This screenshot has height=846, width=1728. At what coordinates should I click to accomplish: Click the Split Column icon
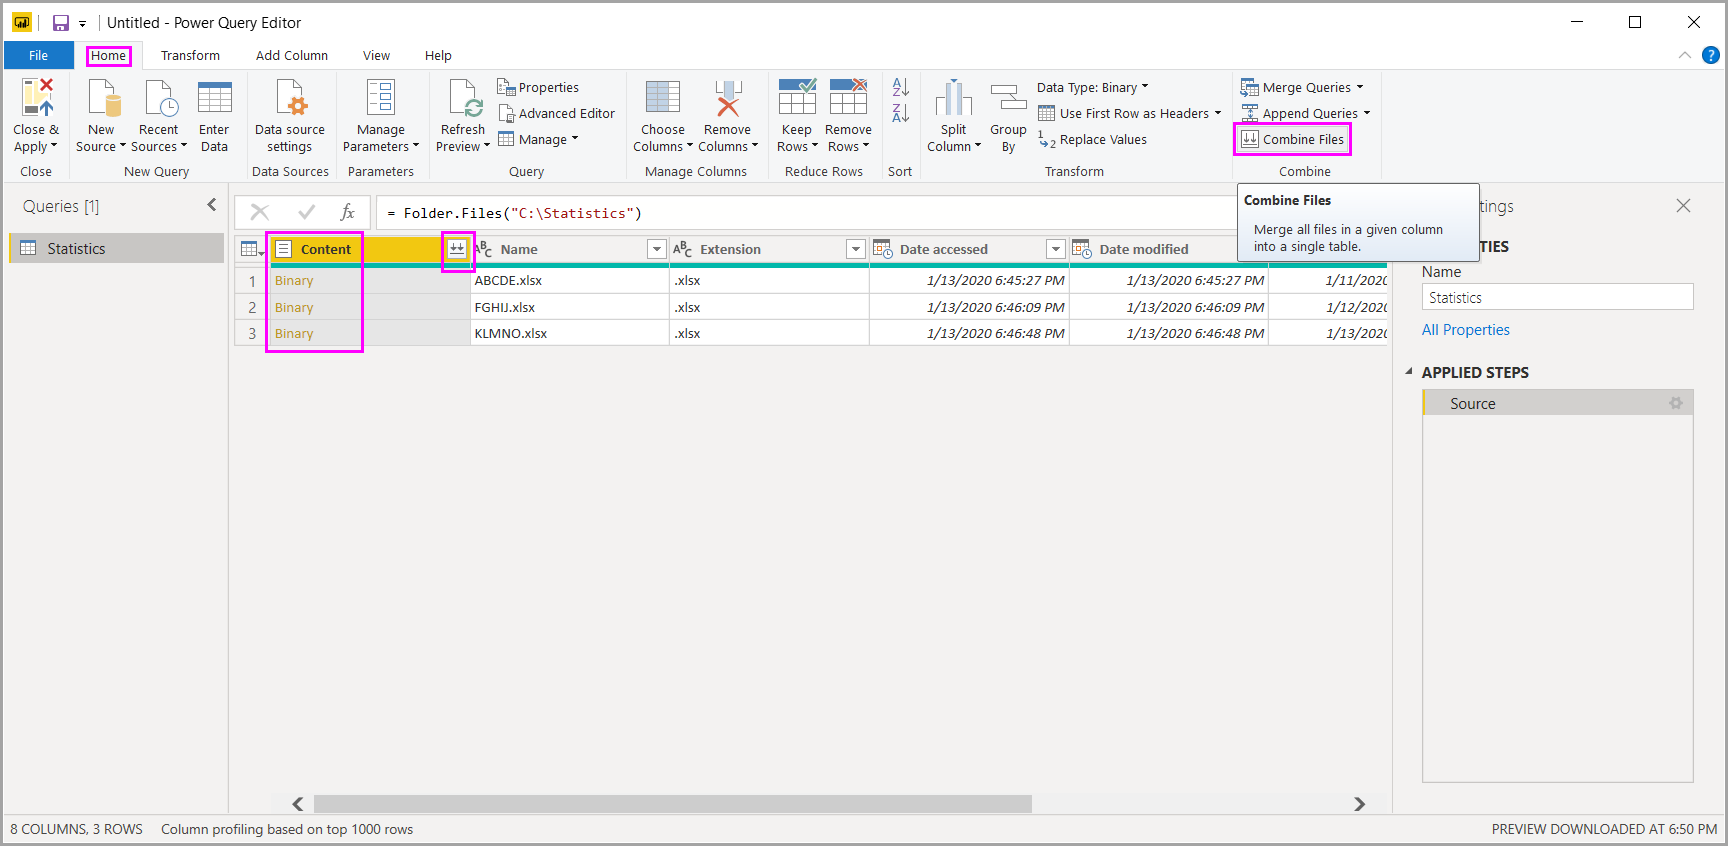pyautogui.click(x=954, y=98)
